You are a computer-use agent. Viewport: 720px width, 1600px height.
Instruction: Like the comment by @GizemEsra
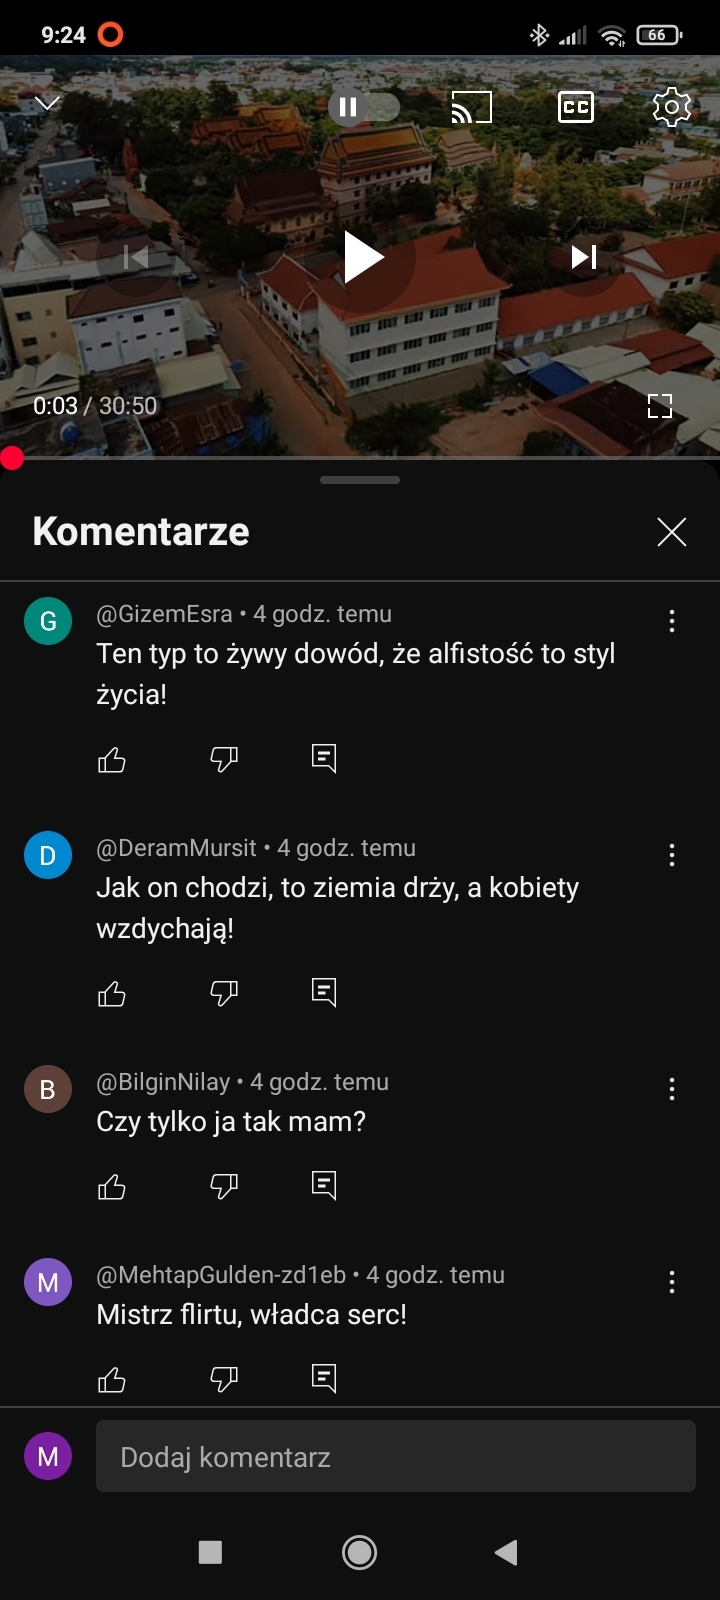pyautogui.click(x=112, y=760)
